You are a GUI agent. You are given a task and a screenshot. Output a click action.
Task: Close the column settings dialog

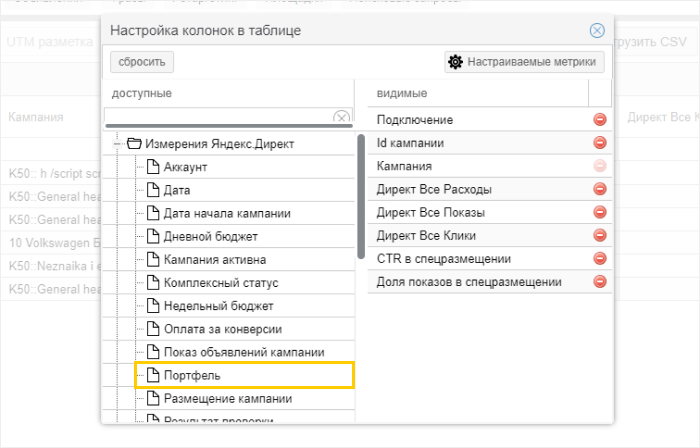click(x=597, y=31)
